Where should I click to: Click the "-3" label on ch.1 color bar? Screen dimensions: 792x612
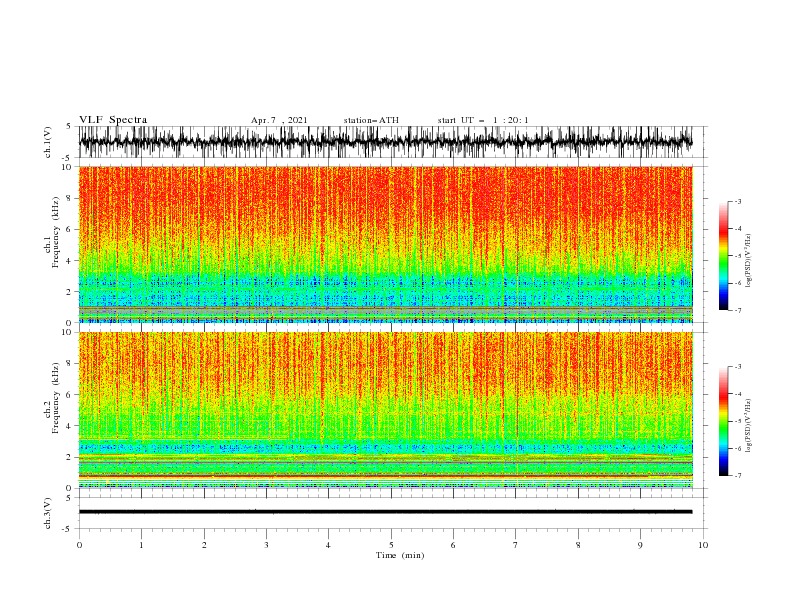(738, 201)
